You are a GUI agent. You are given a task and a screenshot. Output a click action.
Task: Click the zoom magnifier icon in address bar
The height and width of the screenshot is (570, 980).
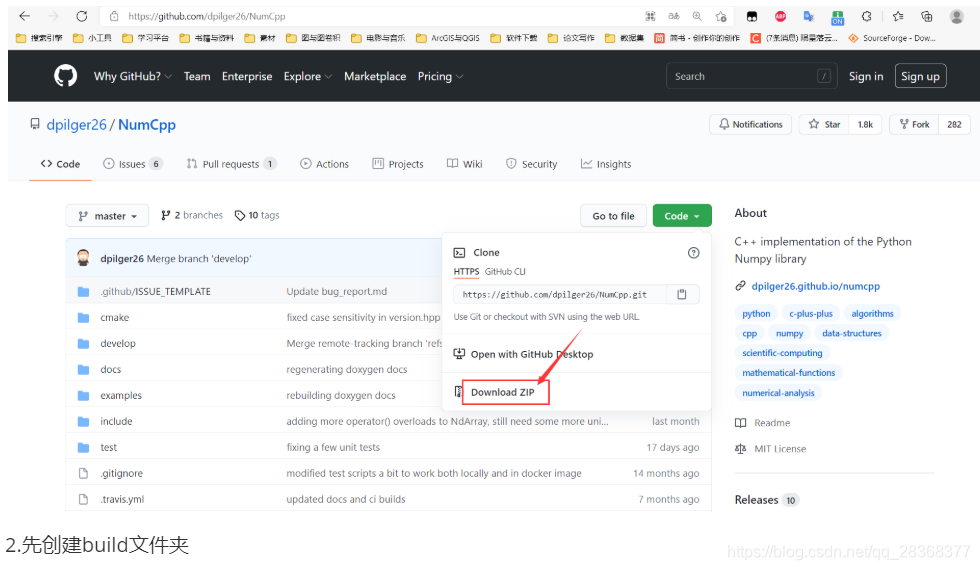click(697, 16)
